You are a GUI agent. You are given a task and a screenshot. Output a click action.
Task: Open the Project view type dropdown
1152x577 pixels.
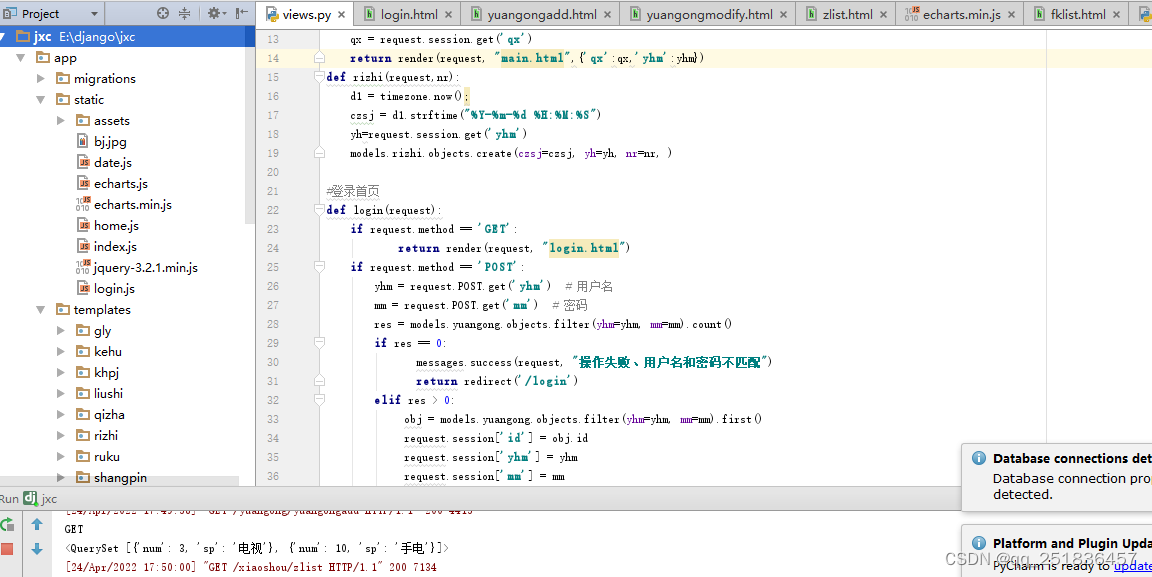94,14
